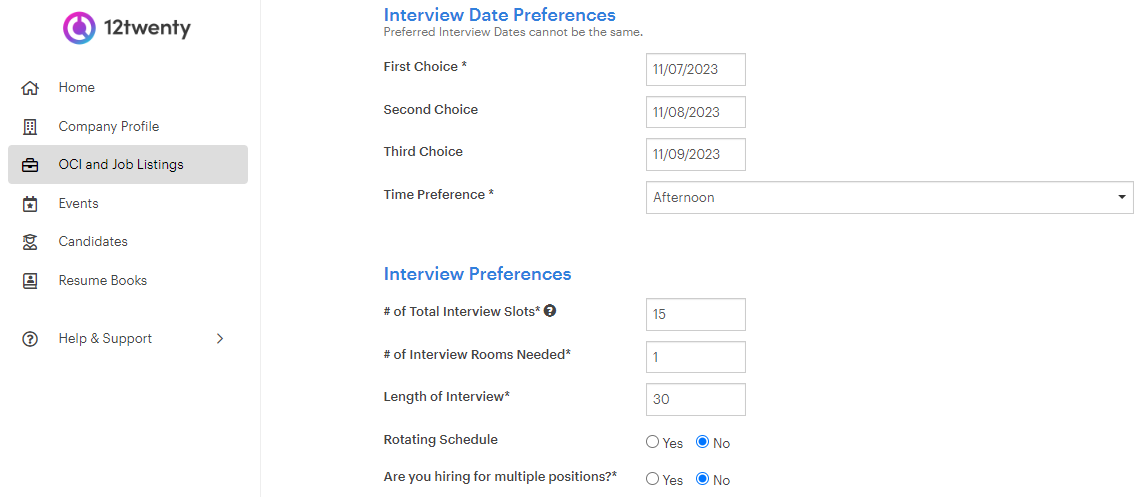Click the Company Profile building icon
Viewport: 1143px width, 497px height.
tap(30, 127)
